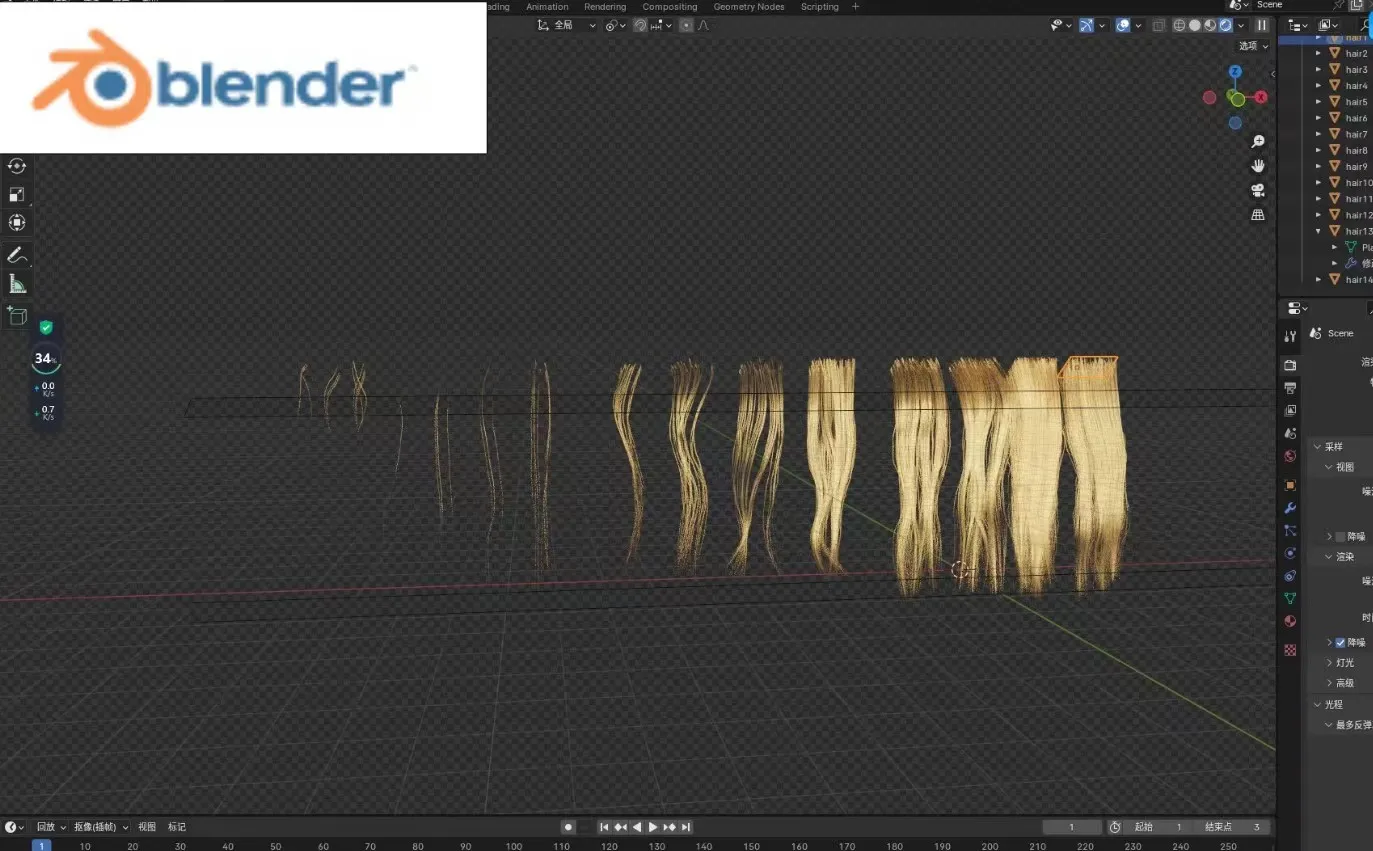This screenshot has width=1373, height=851.
Task: Switch to orthographic grid view icon
Action: [x=1258, y=215]
